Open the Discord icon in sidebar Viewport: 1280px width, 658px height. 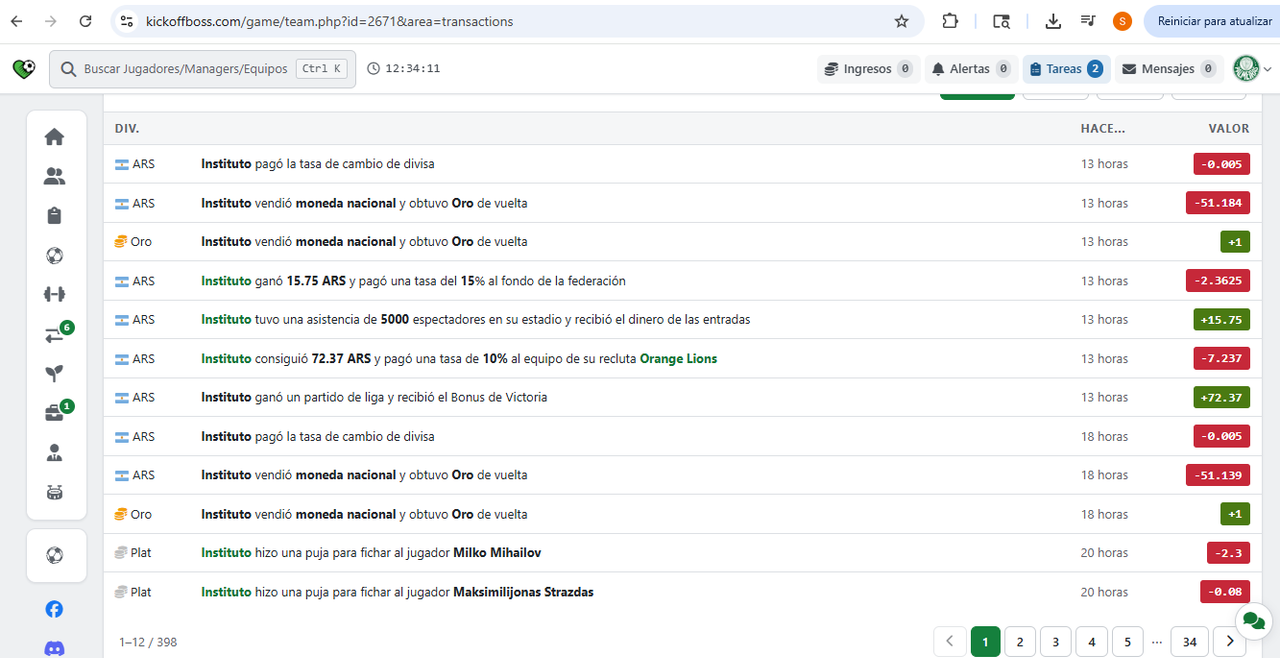pyautogui.click(x=54, y=648)
